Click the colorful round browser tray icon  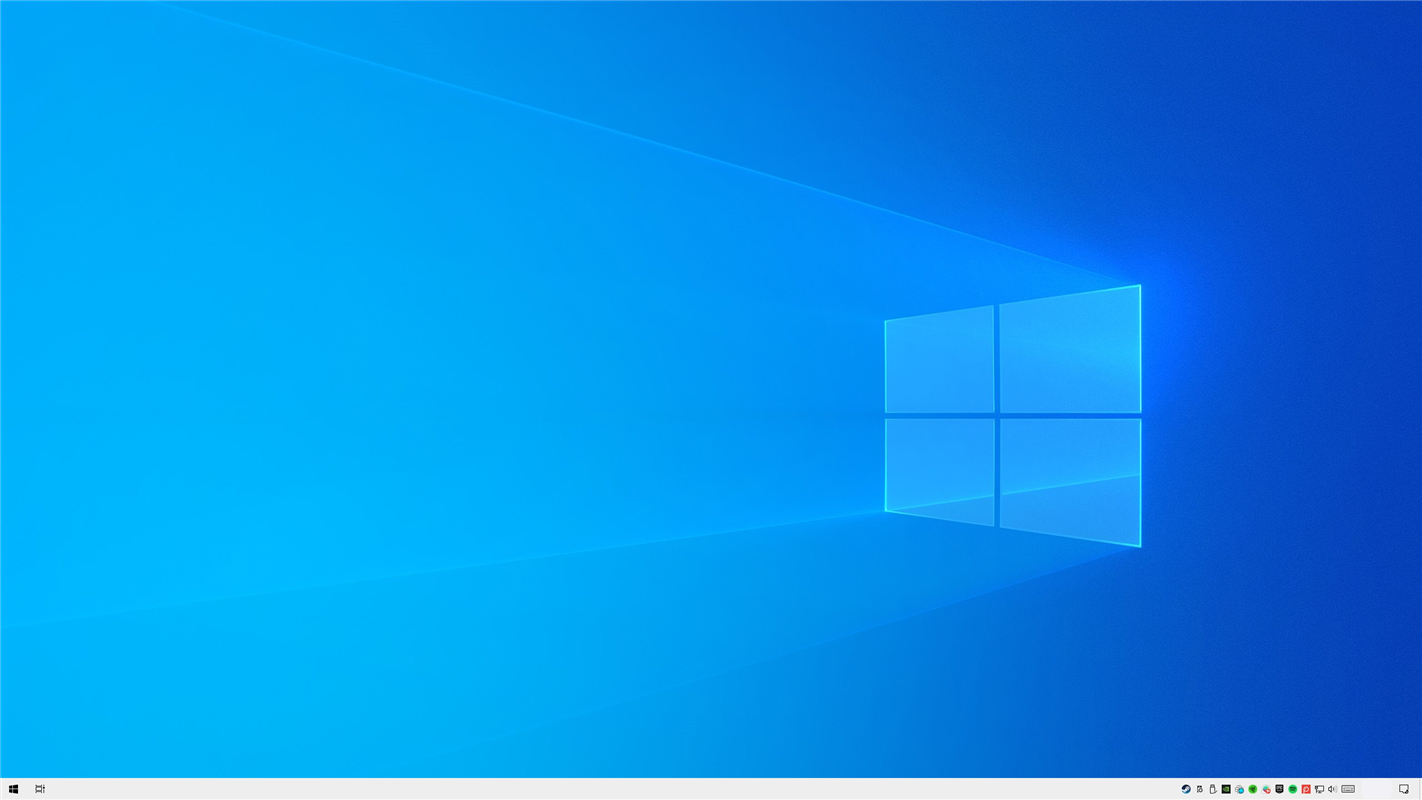click(1266, 789)
